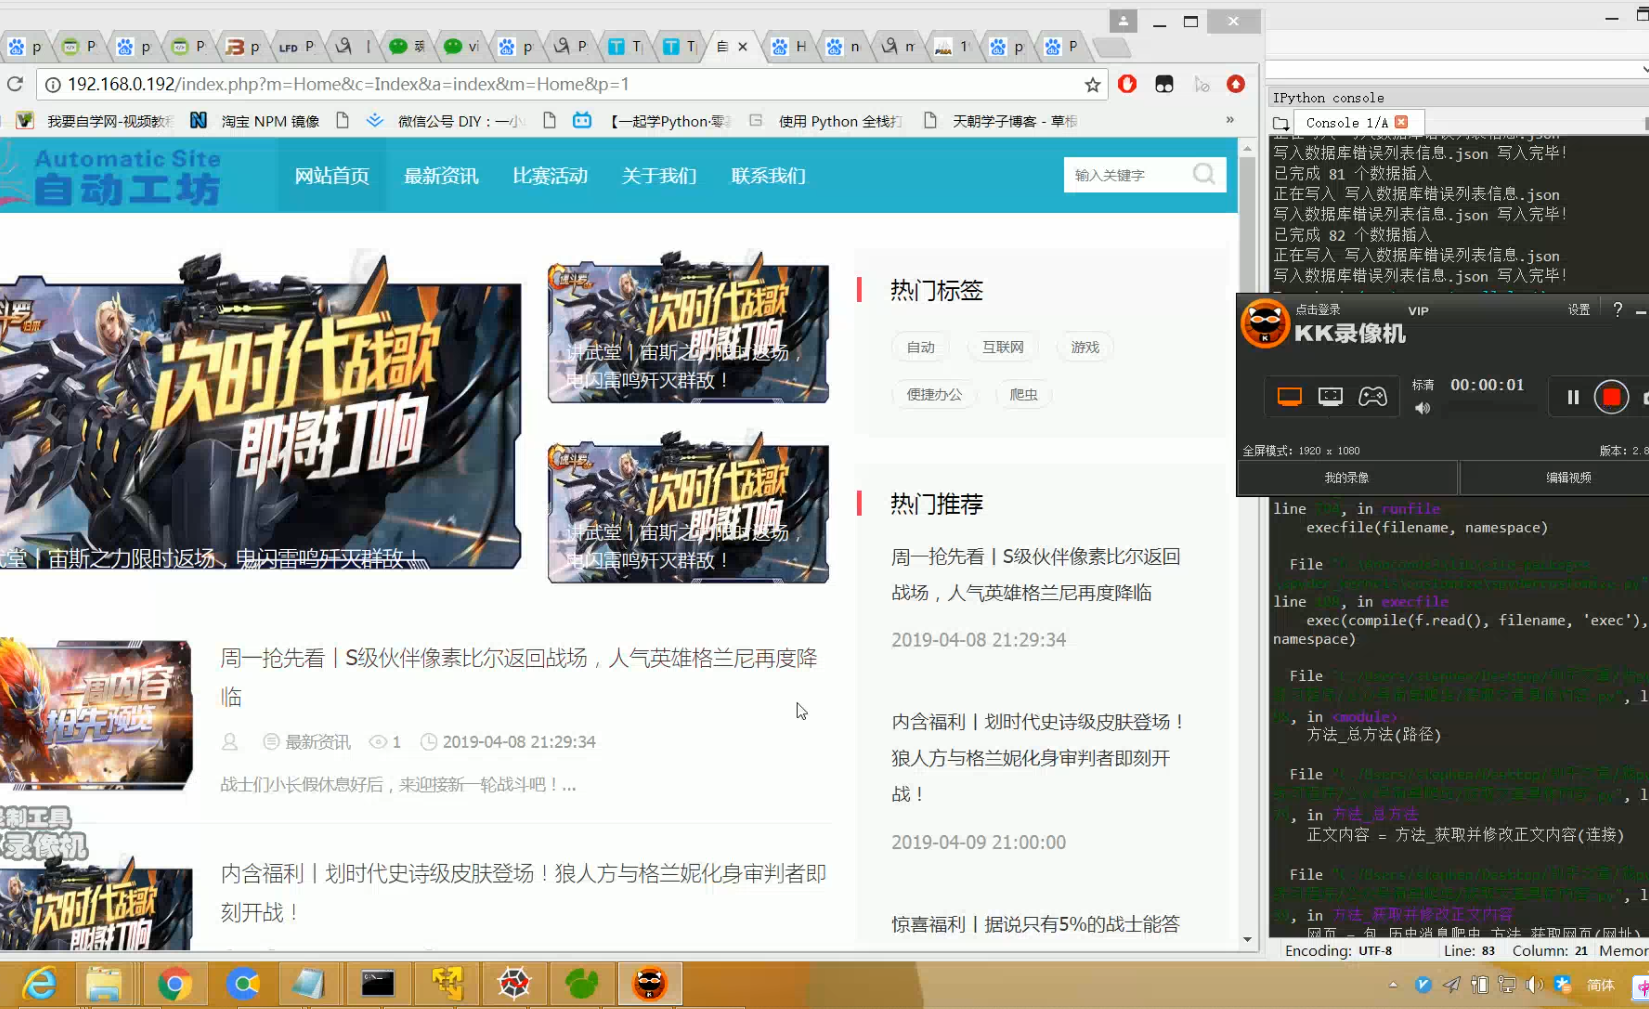Image resolution: width=1649 pixels, height=1009 pixels.
Task: View site info icon beside the URL
Action: pos(52,85)
